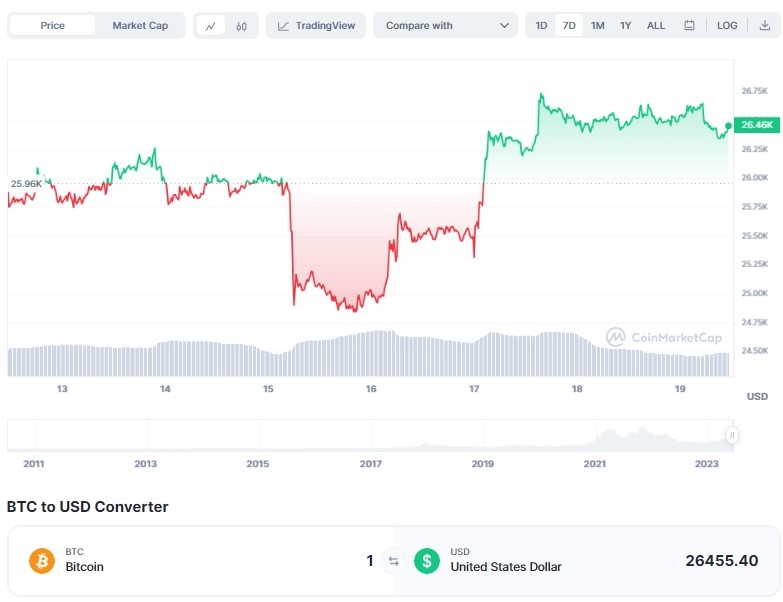This screenshot has height=602, width=783.
Task: Switch to candlestick chart icon
Action: point(241,26)
